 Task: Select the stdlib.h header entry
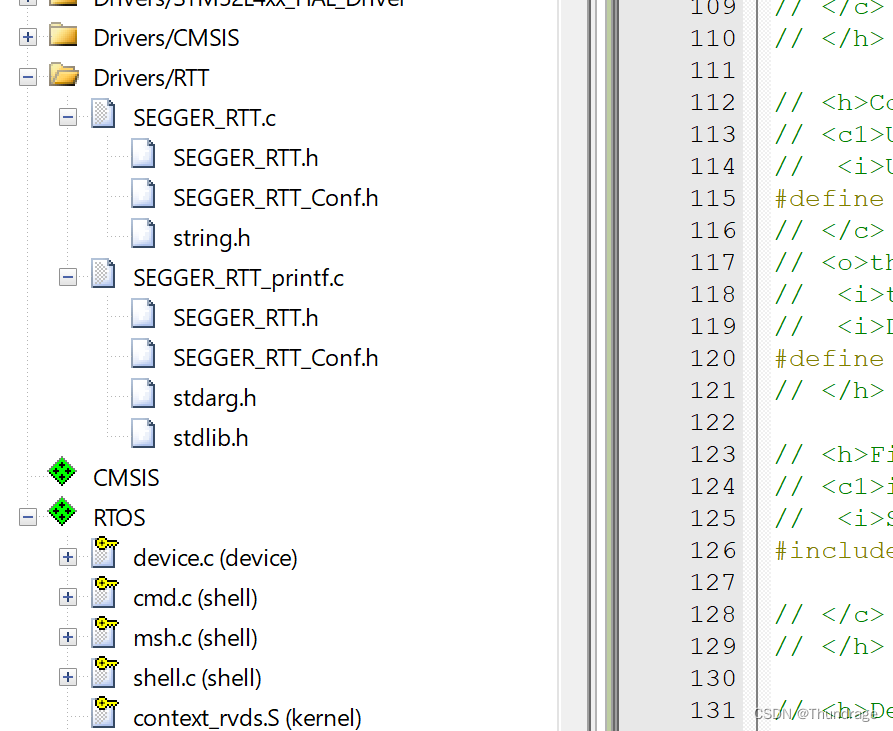pyautogui.click(x=210, y=436)
